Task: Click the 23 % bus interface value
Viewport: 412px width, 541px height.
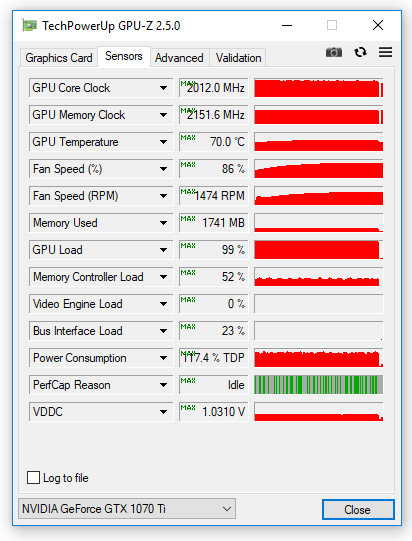Action: click(x=214, y=331)
